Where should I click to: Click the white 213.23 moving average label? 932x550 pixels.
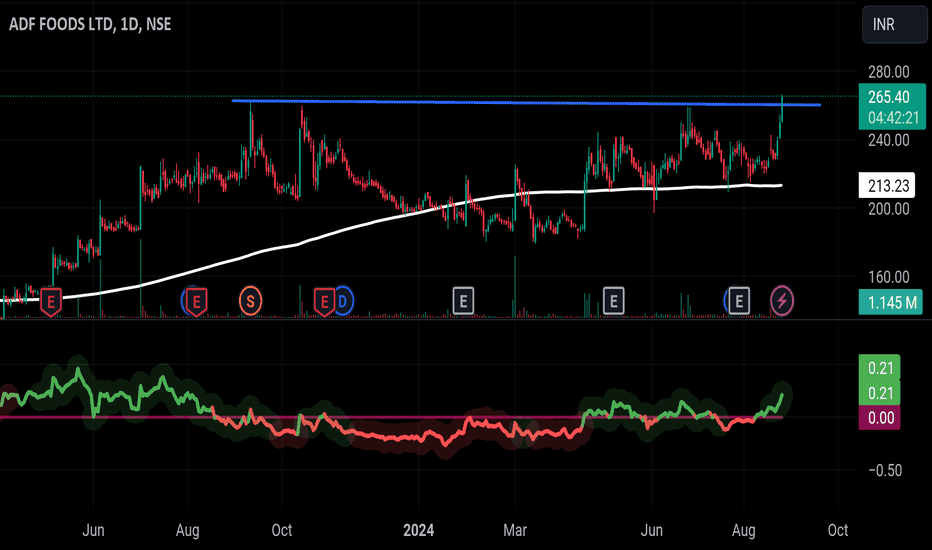887,186
